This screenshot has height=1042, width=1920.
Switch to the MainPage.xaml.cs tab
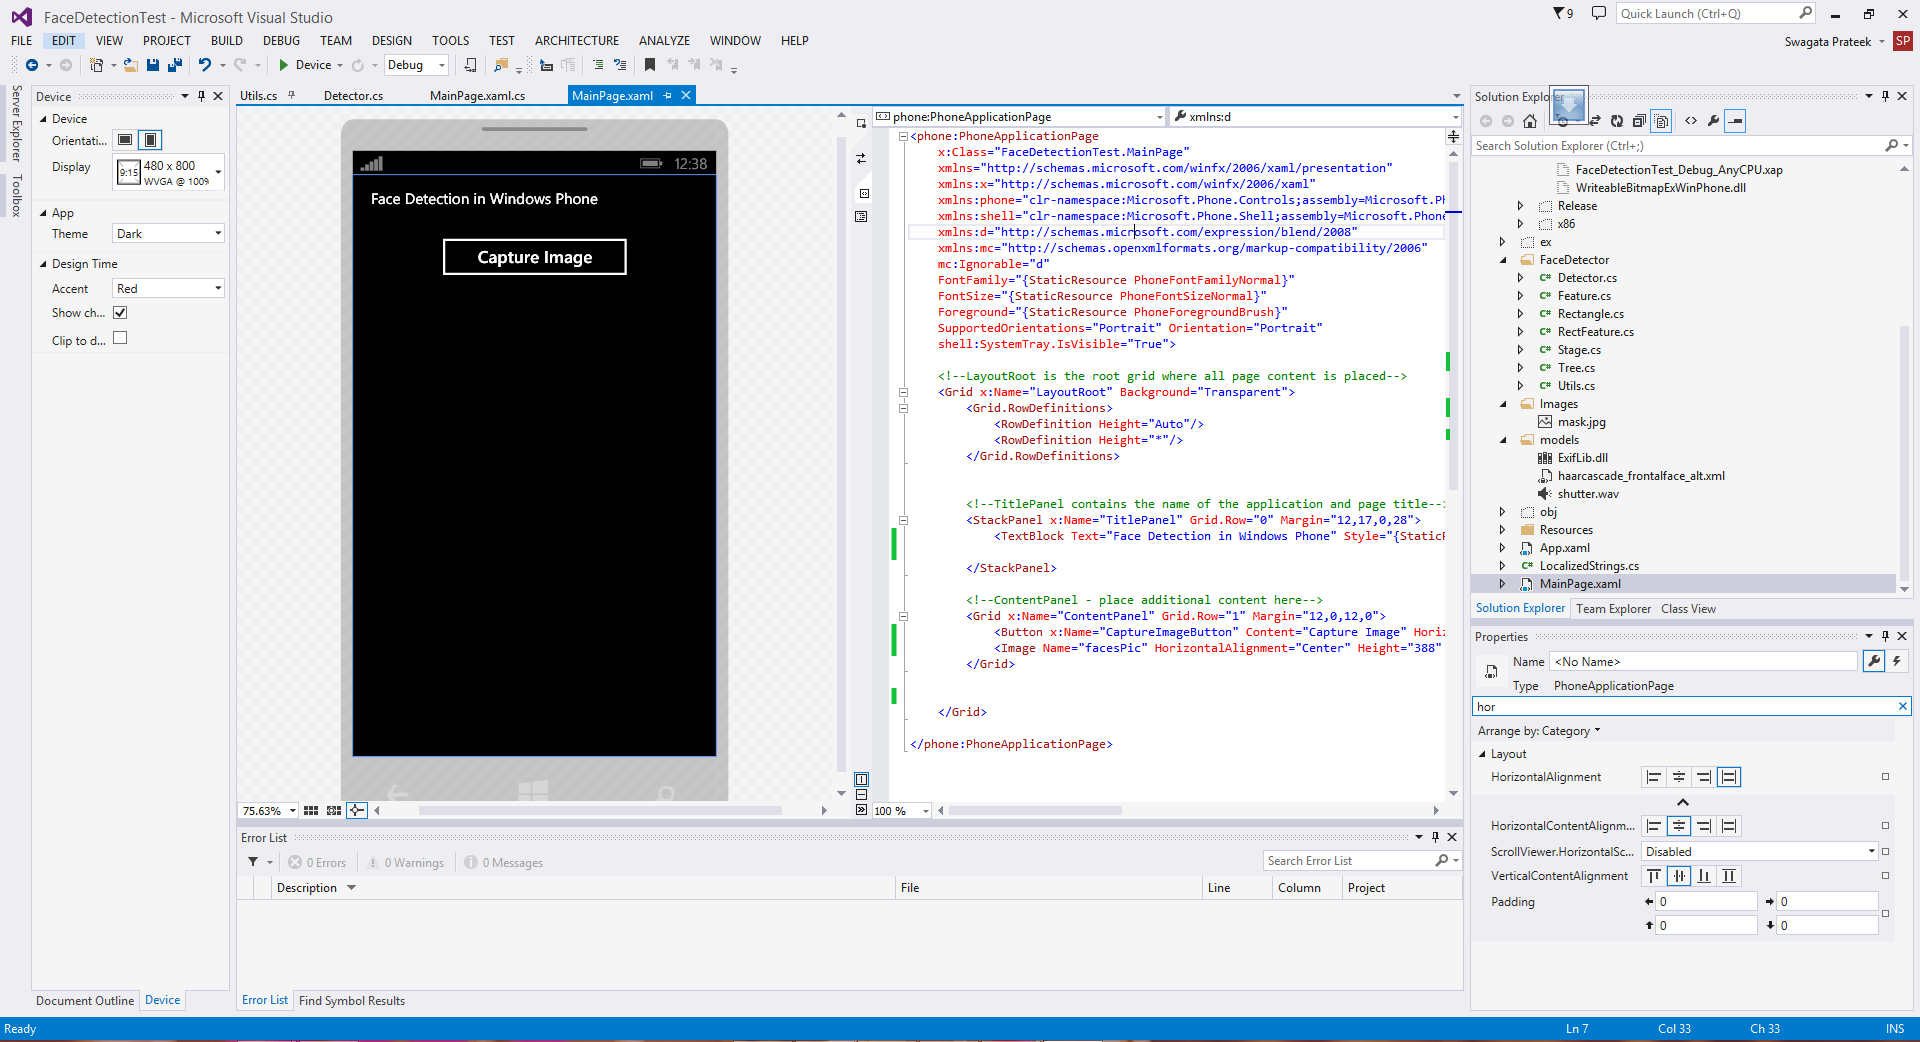pos(477,96)
